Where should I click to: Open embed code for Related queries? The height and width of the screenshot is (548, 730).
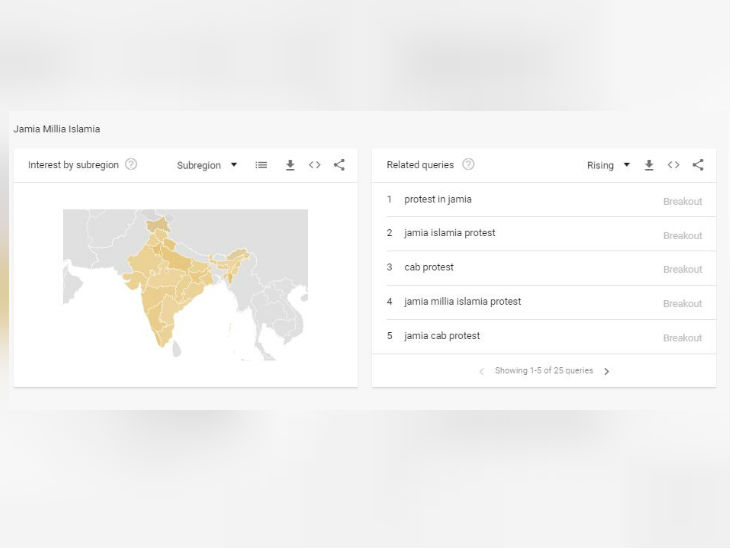[x=674, y=165]
